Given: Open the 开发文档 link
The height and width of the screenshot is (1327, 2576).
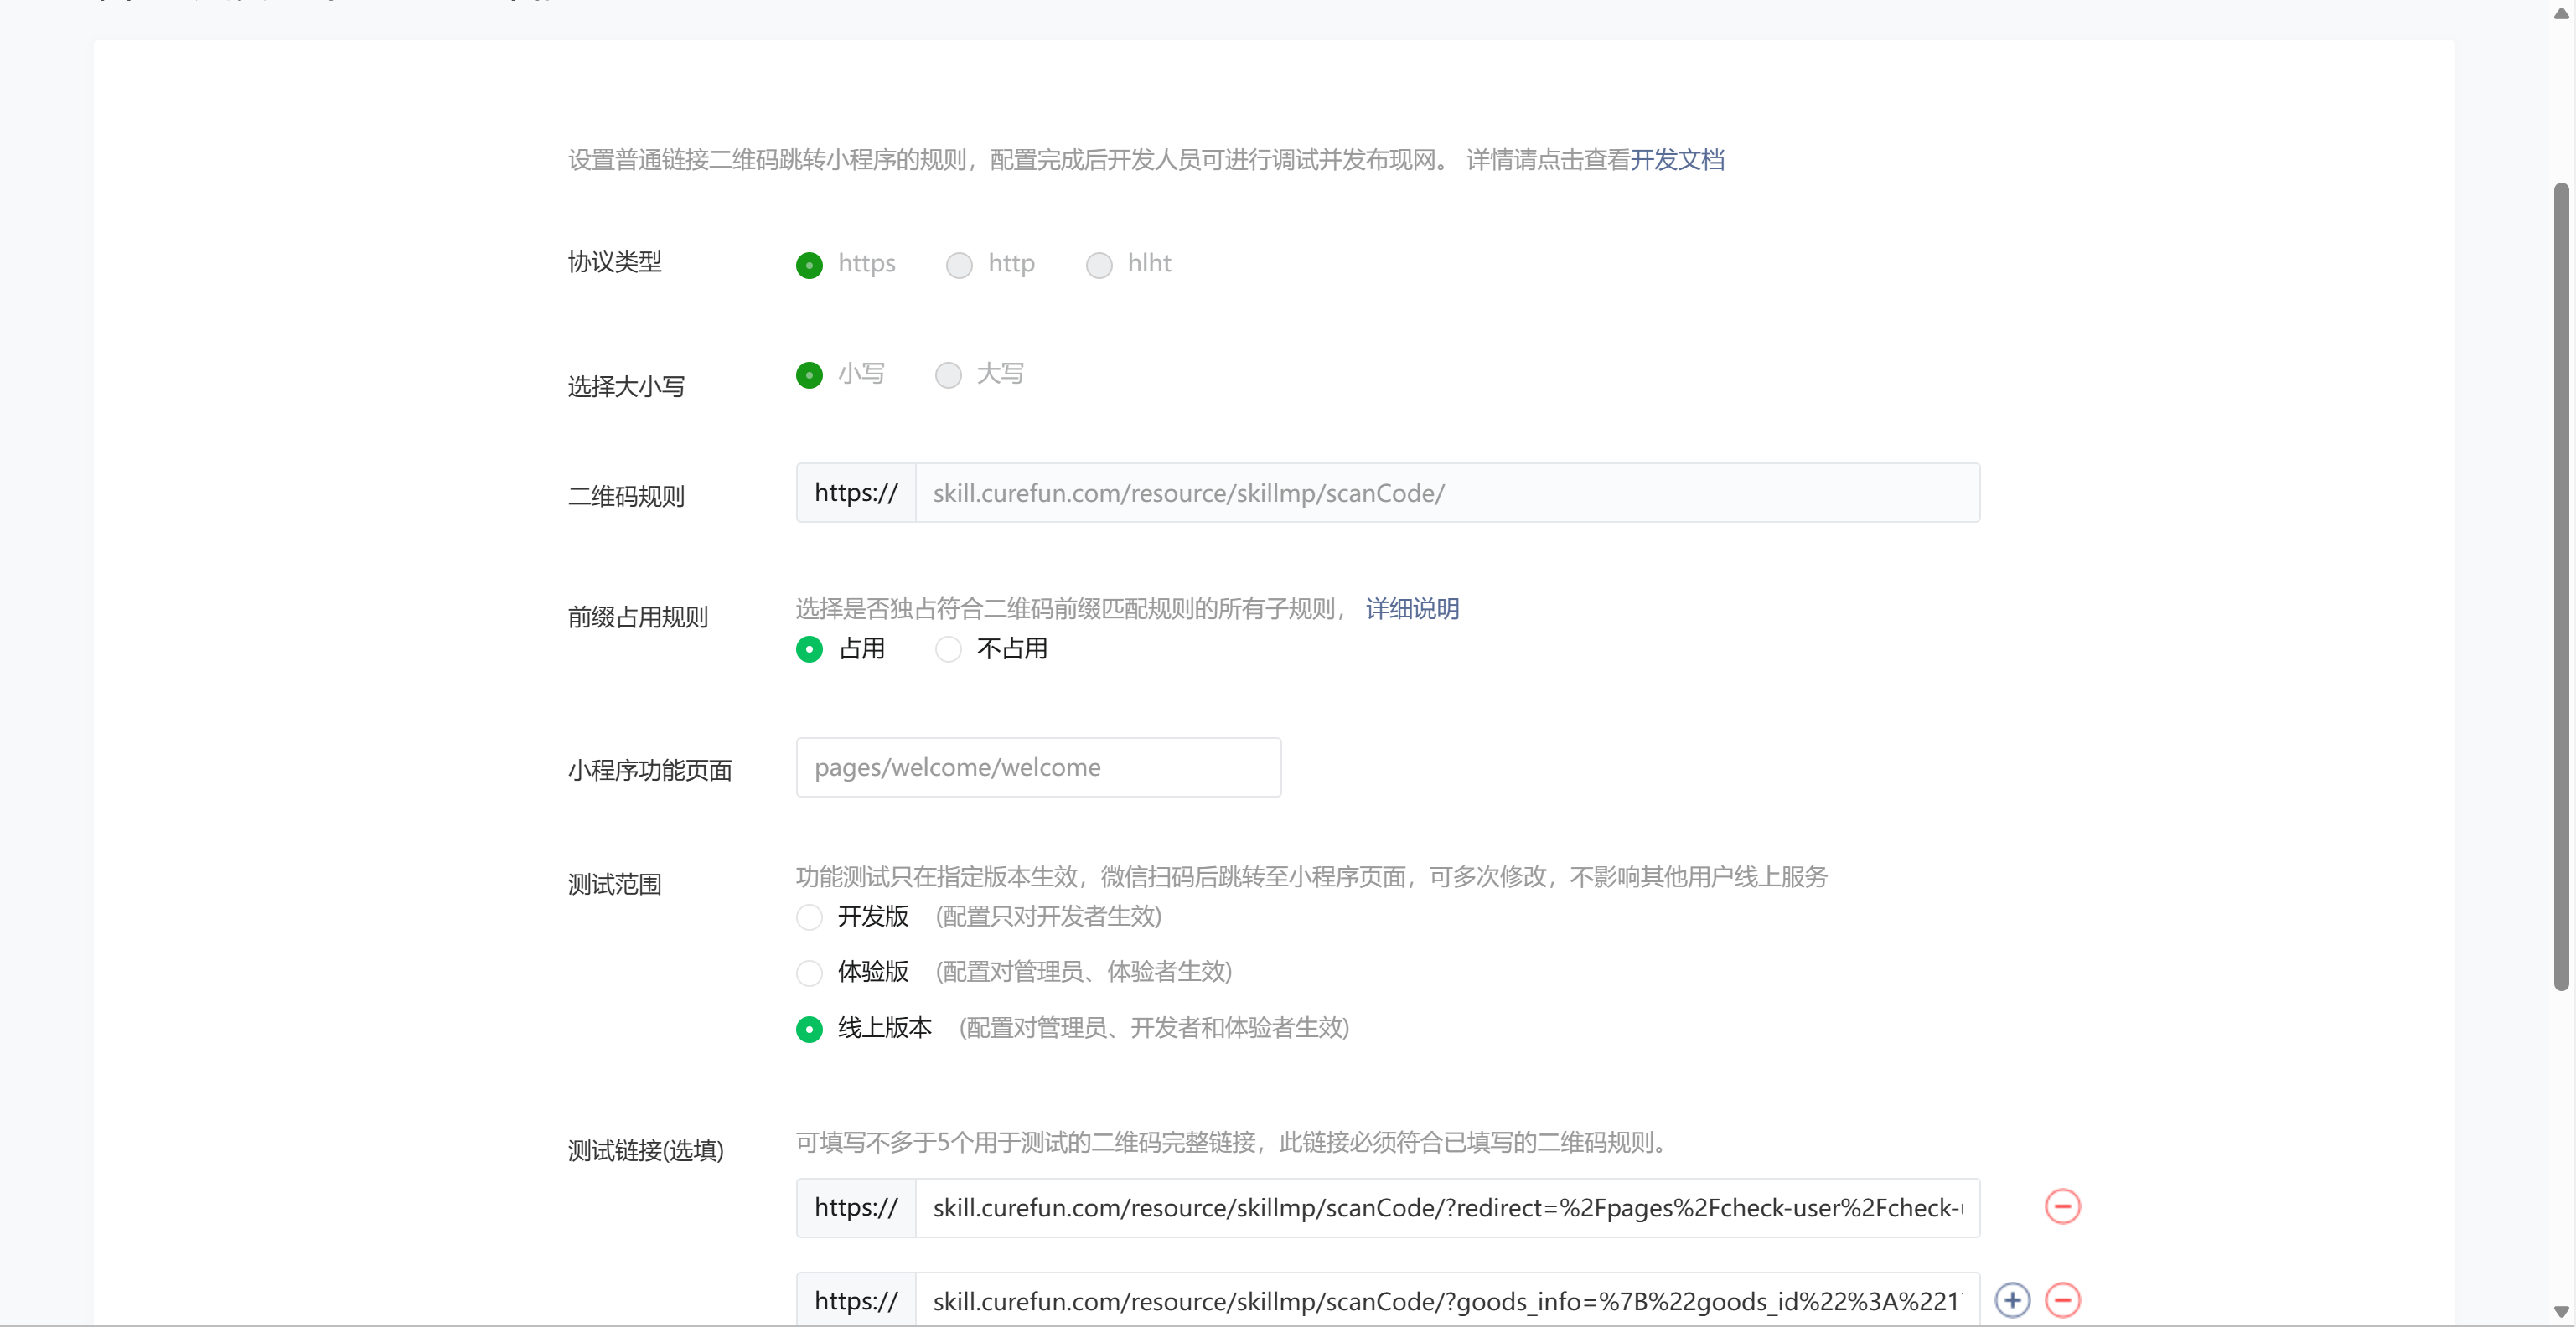Looking at the screenshot, I should coord(1677,160).
